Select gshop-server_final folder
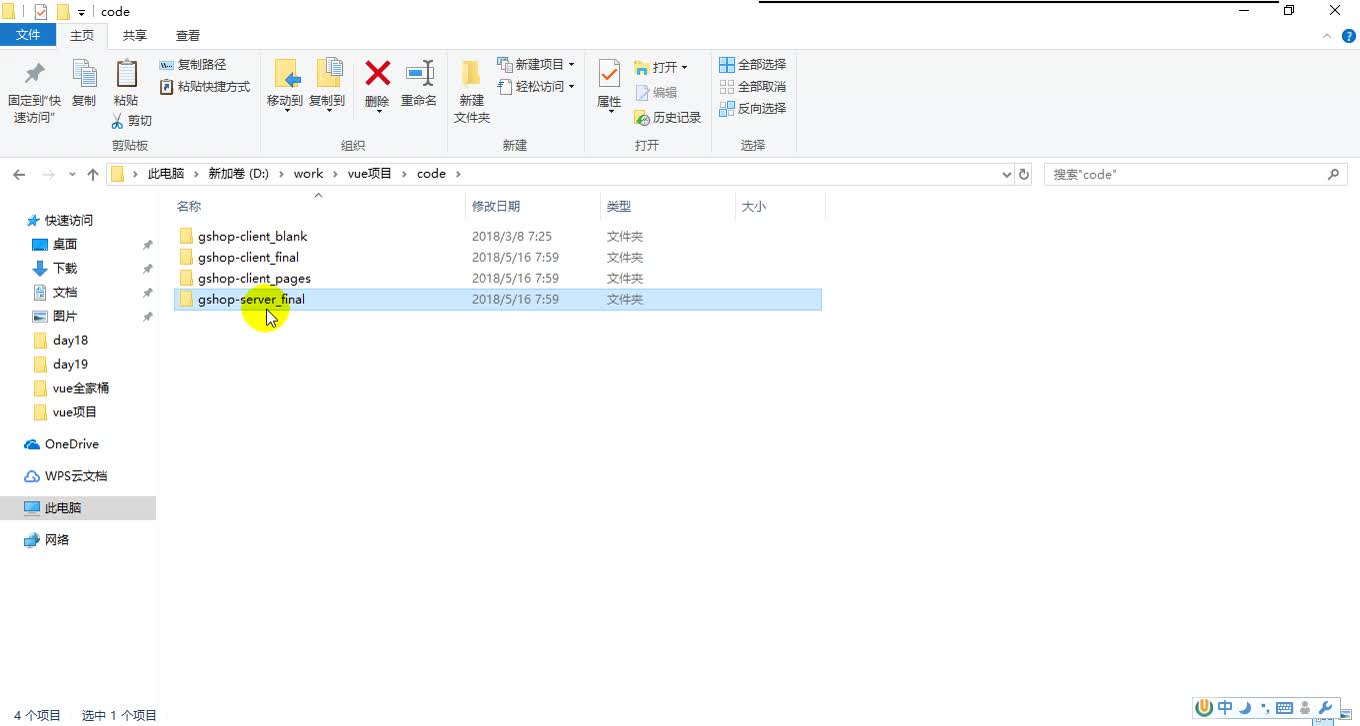1360x726 pixels. (x=498, y=299)
